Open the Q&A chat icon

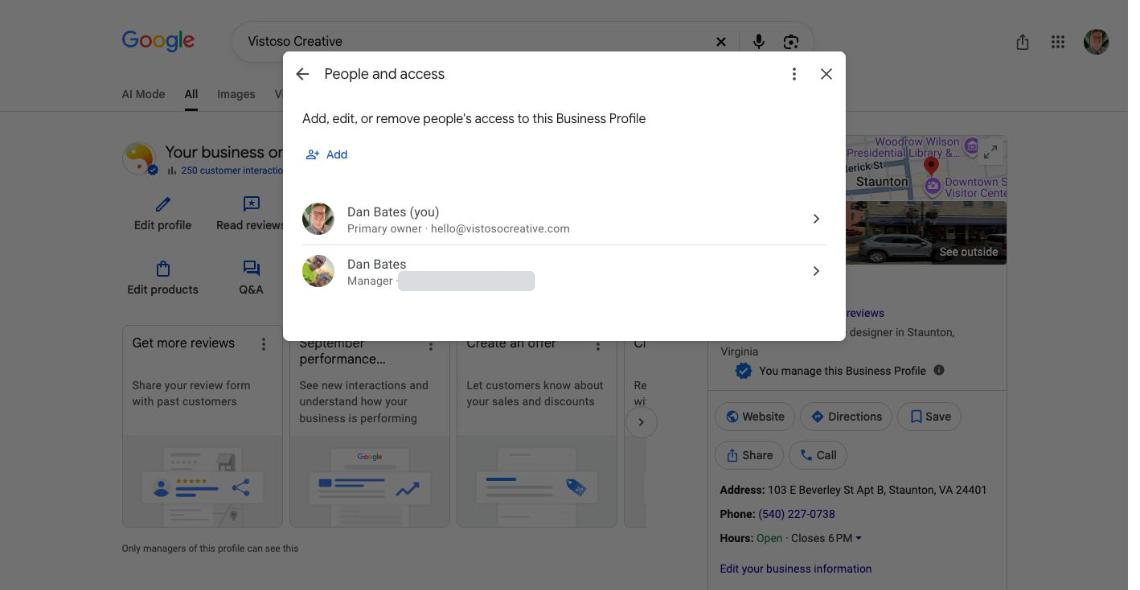[252, 269]
